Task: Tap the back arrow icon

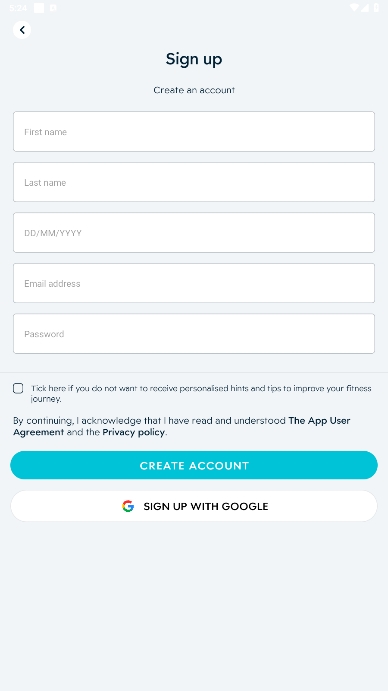Action: tap(22, 30)
